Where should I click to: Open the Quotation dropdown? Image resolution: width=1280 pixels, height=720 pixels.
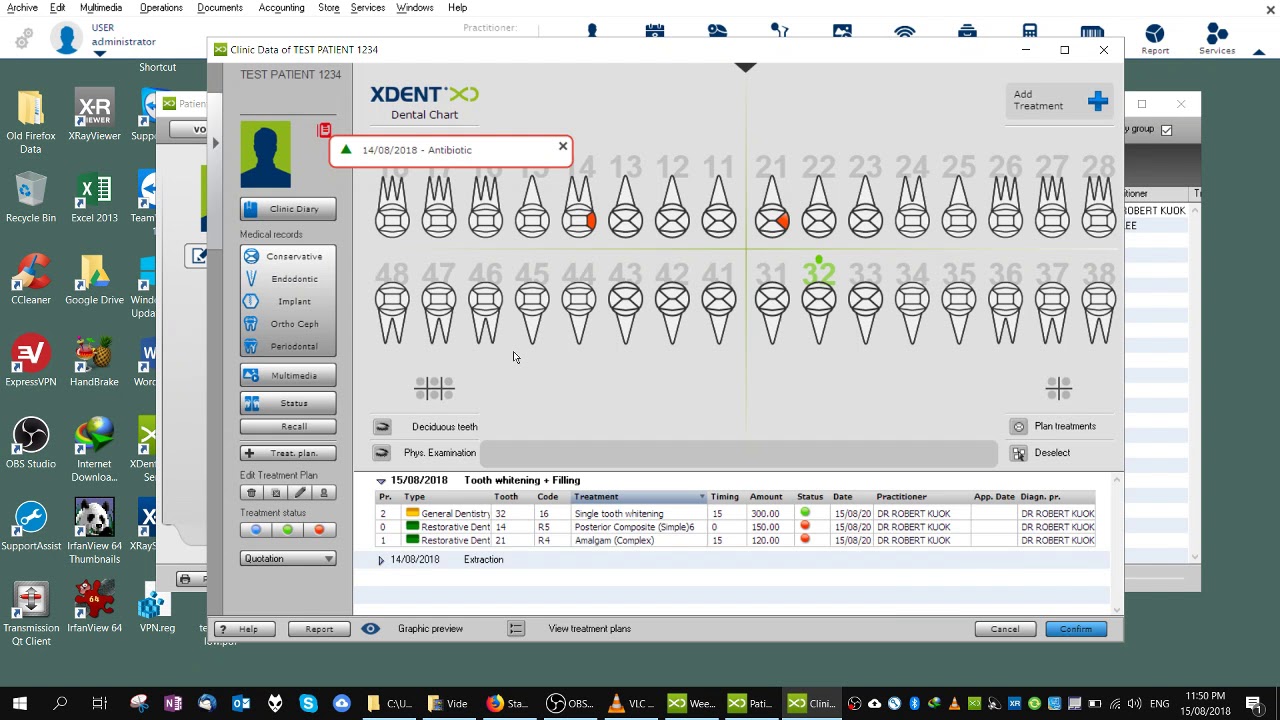pyautogui.click(x=288, y=559)
